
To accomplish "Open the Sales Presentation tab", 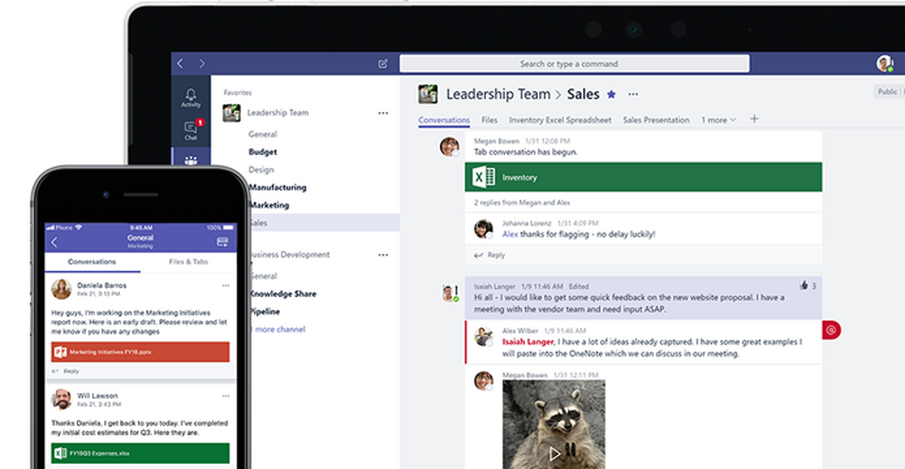I will click(656, 120).
